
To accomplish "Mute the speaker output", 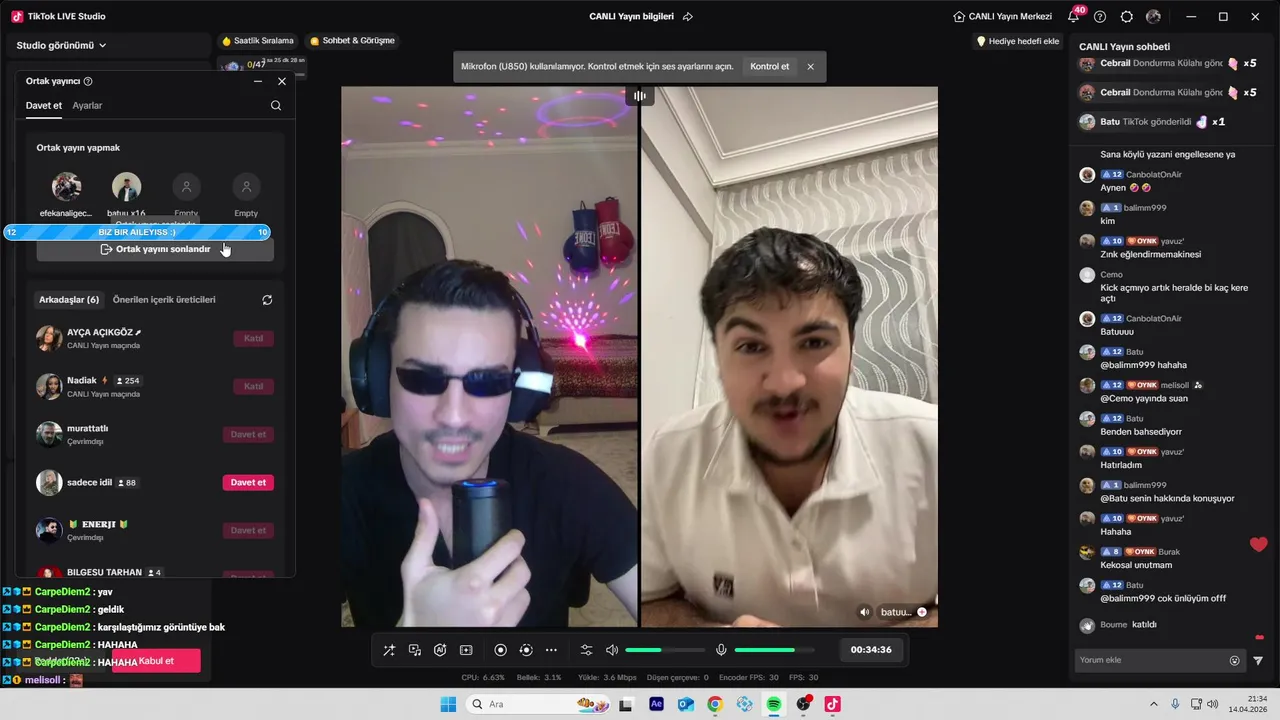I will [612, 650].
